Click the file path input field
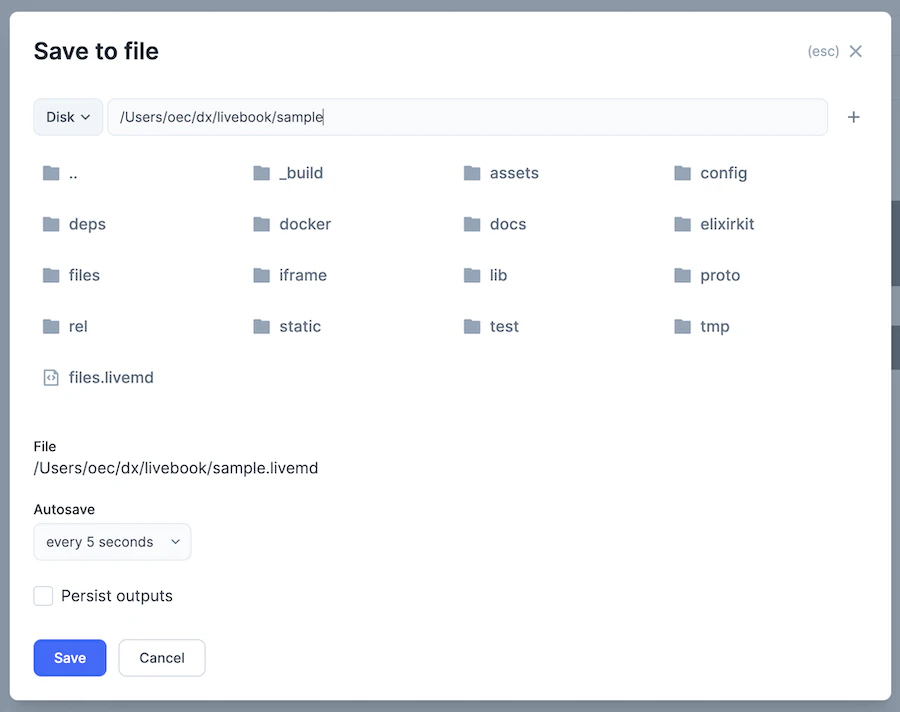This screenshot has width=900, height=712. pos(467,117)
